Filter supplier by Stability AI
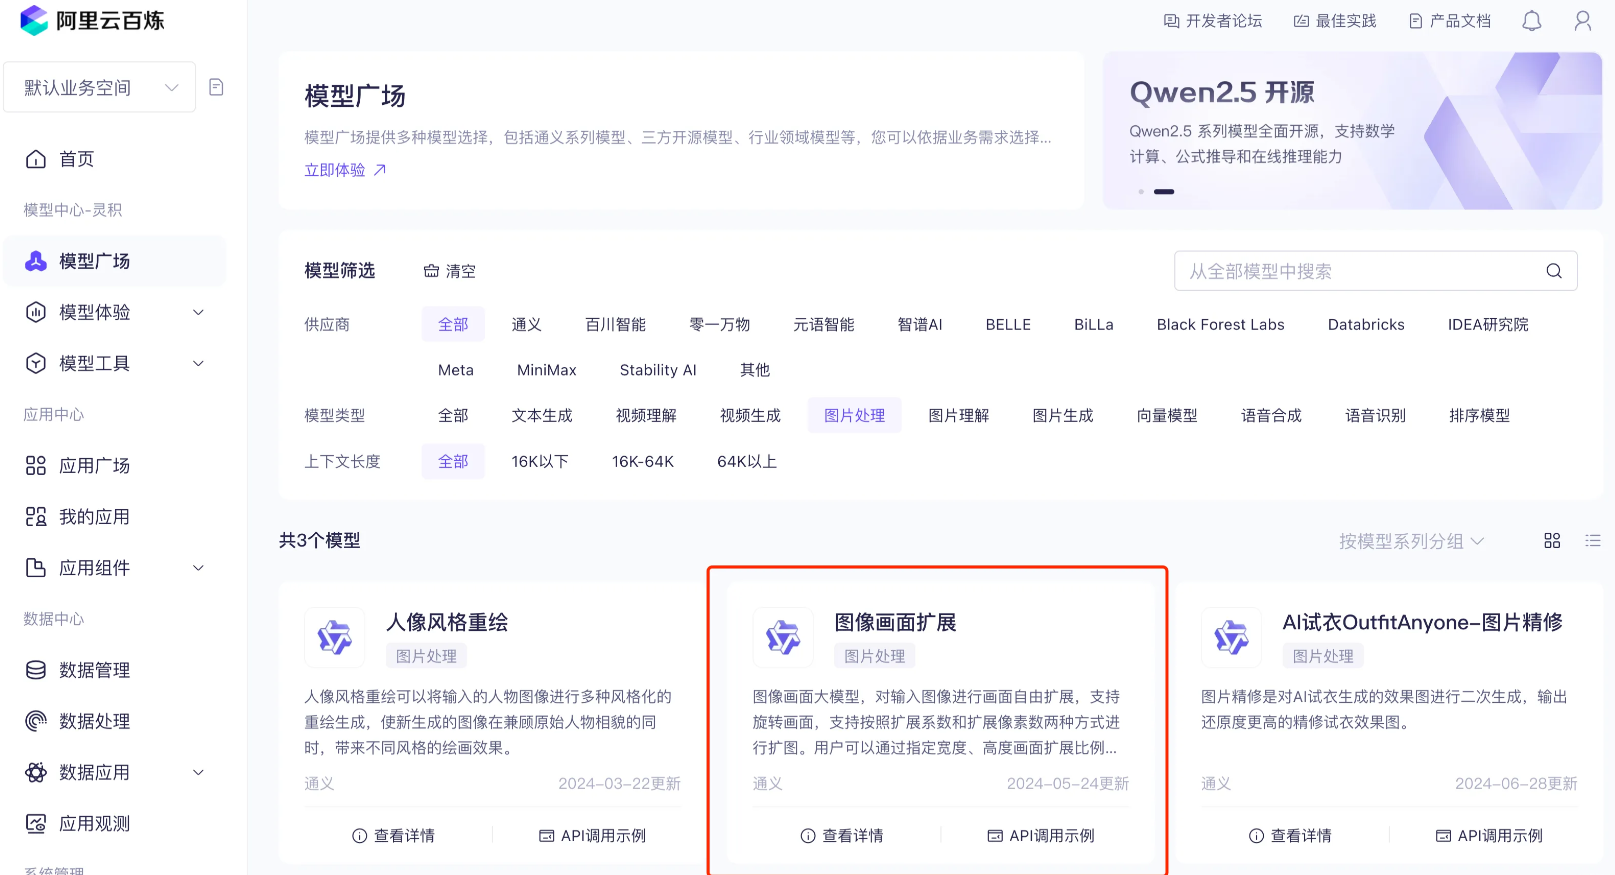The height and width of the screenshot is (875, 1615). (658, 370)
